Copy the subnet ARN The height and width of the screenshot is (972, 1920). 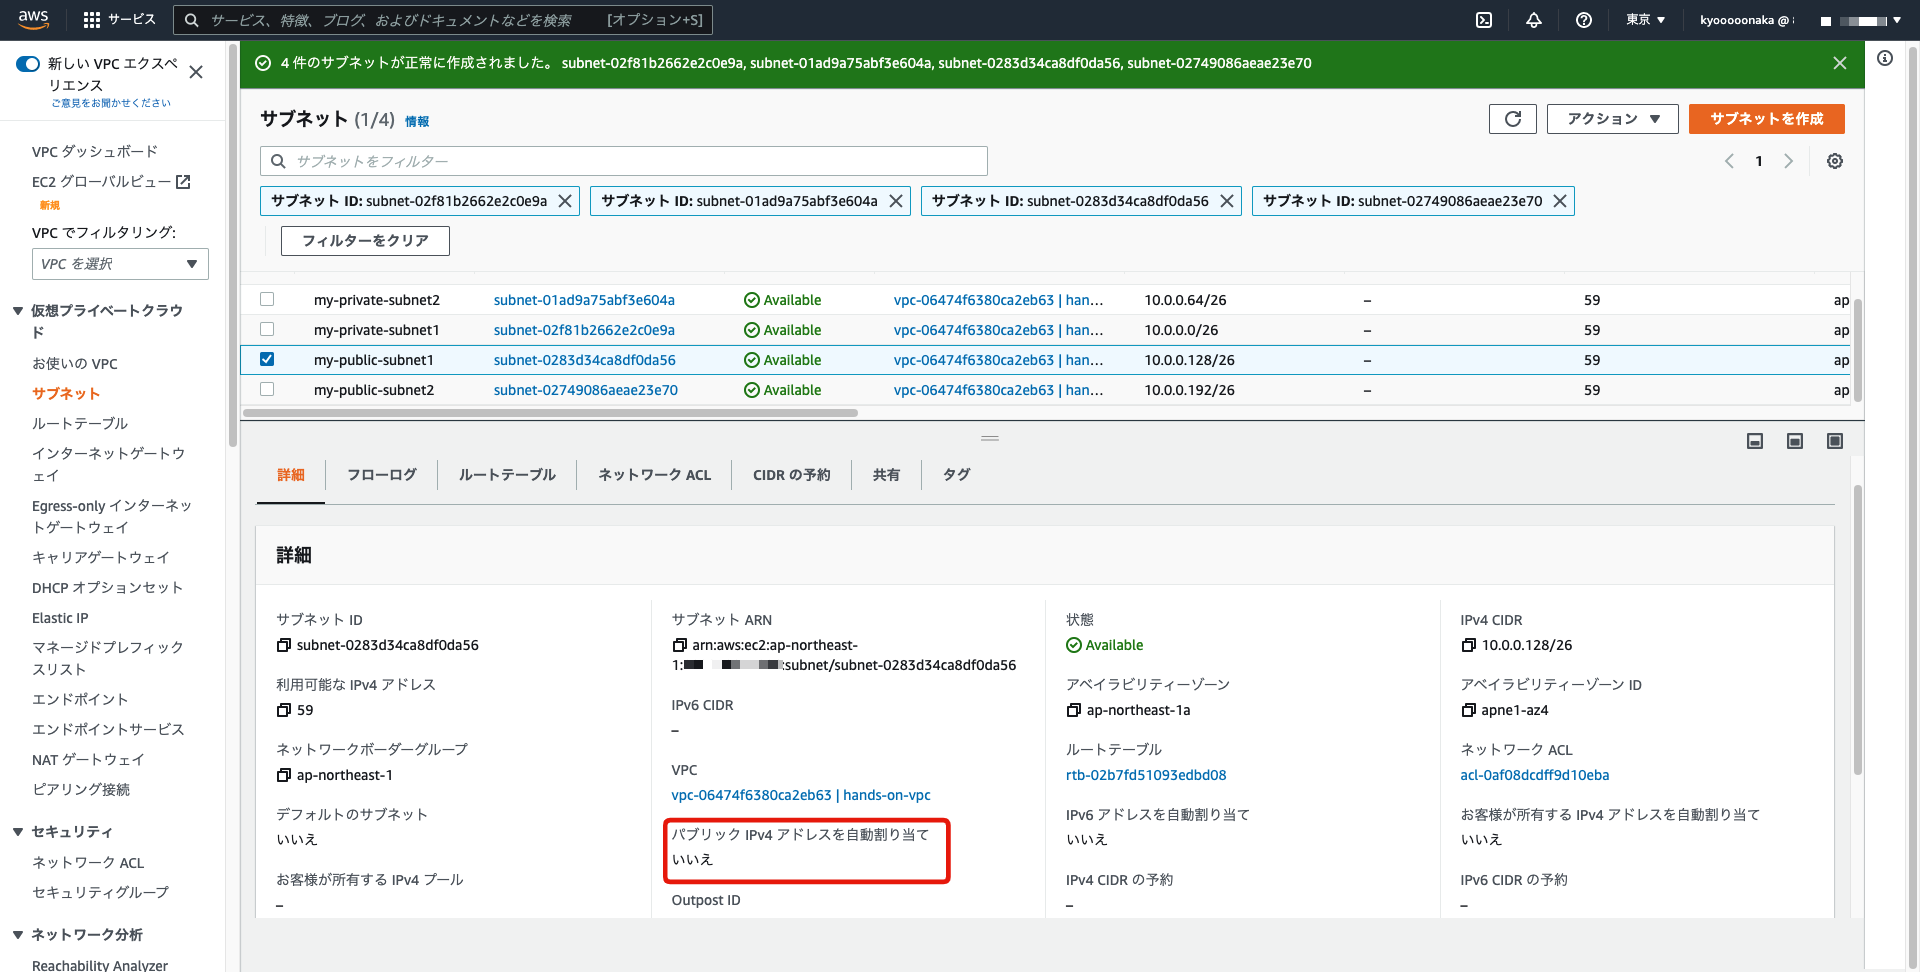(x=680, y=646)
